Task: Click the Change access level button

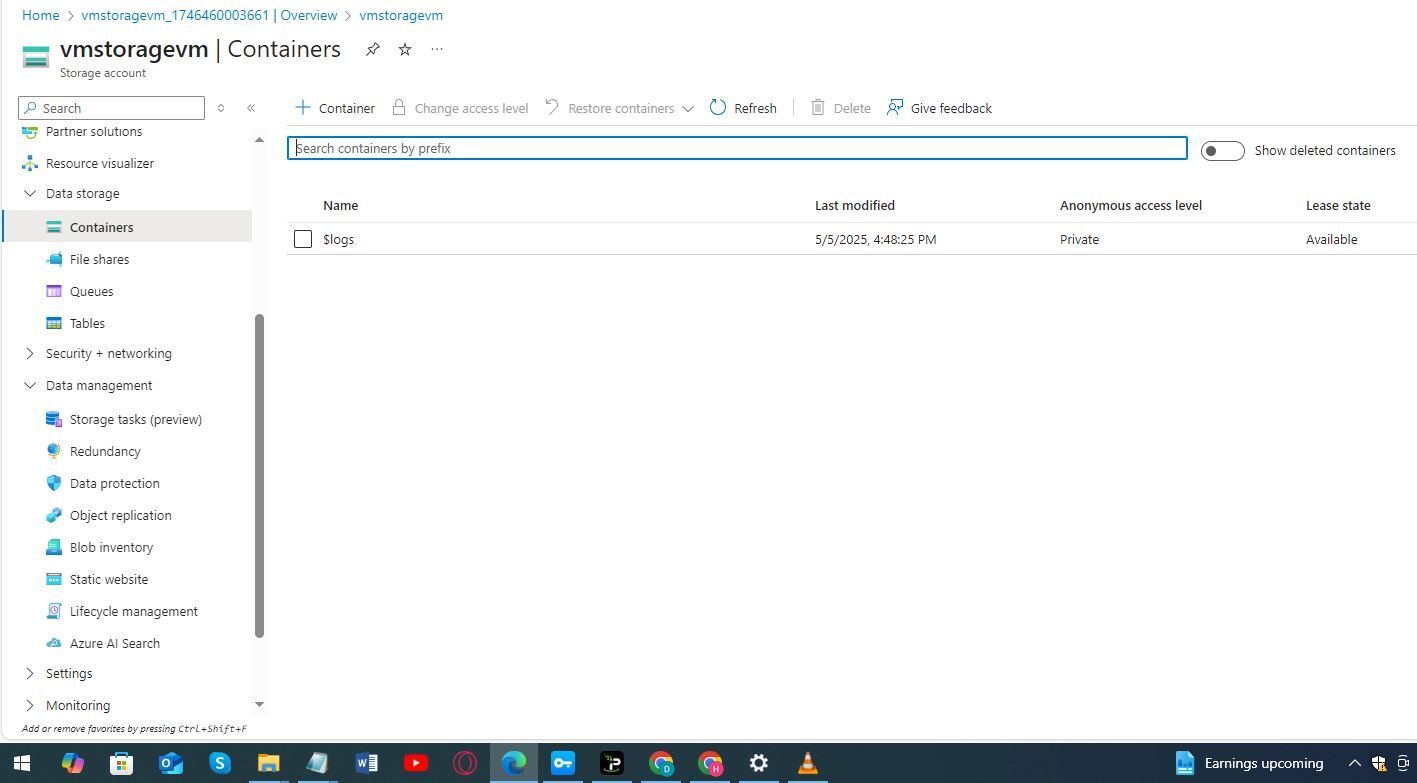Action: [460, 108]
